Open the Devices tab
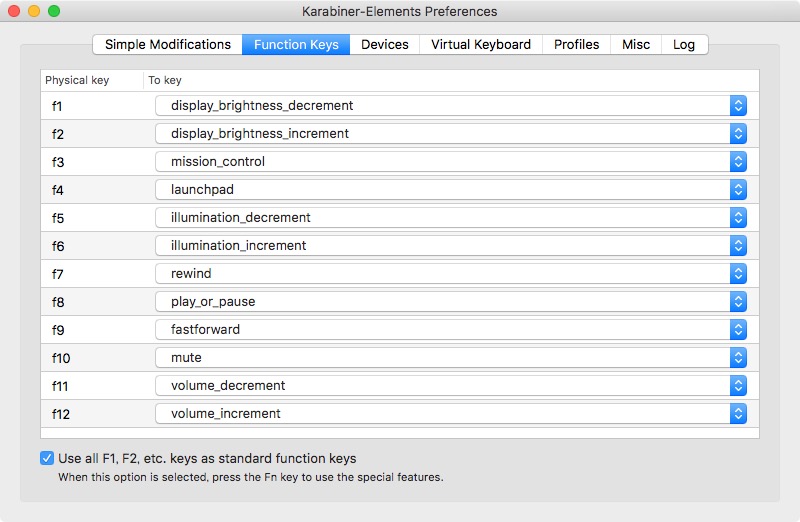The image size is (800, 522). tap(385, 45)
